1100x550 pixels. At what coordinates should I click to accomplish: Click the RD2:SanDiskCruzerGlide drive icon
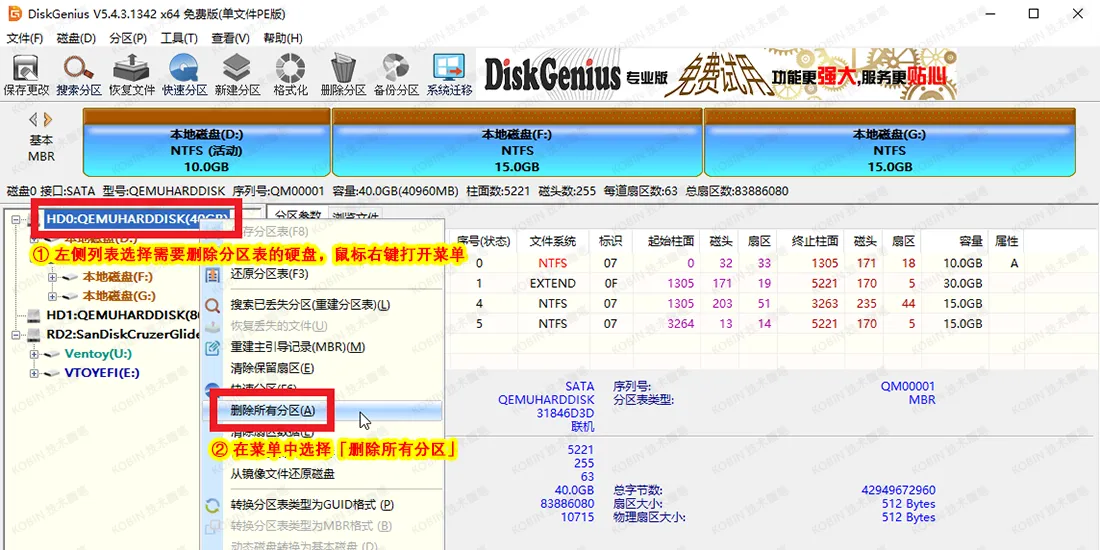pos(34,334)
